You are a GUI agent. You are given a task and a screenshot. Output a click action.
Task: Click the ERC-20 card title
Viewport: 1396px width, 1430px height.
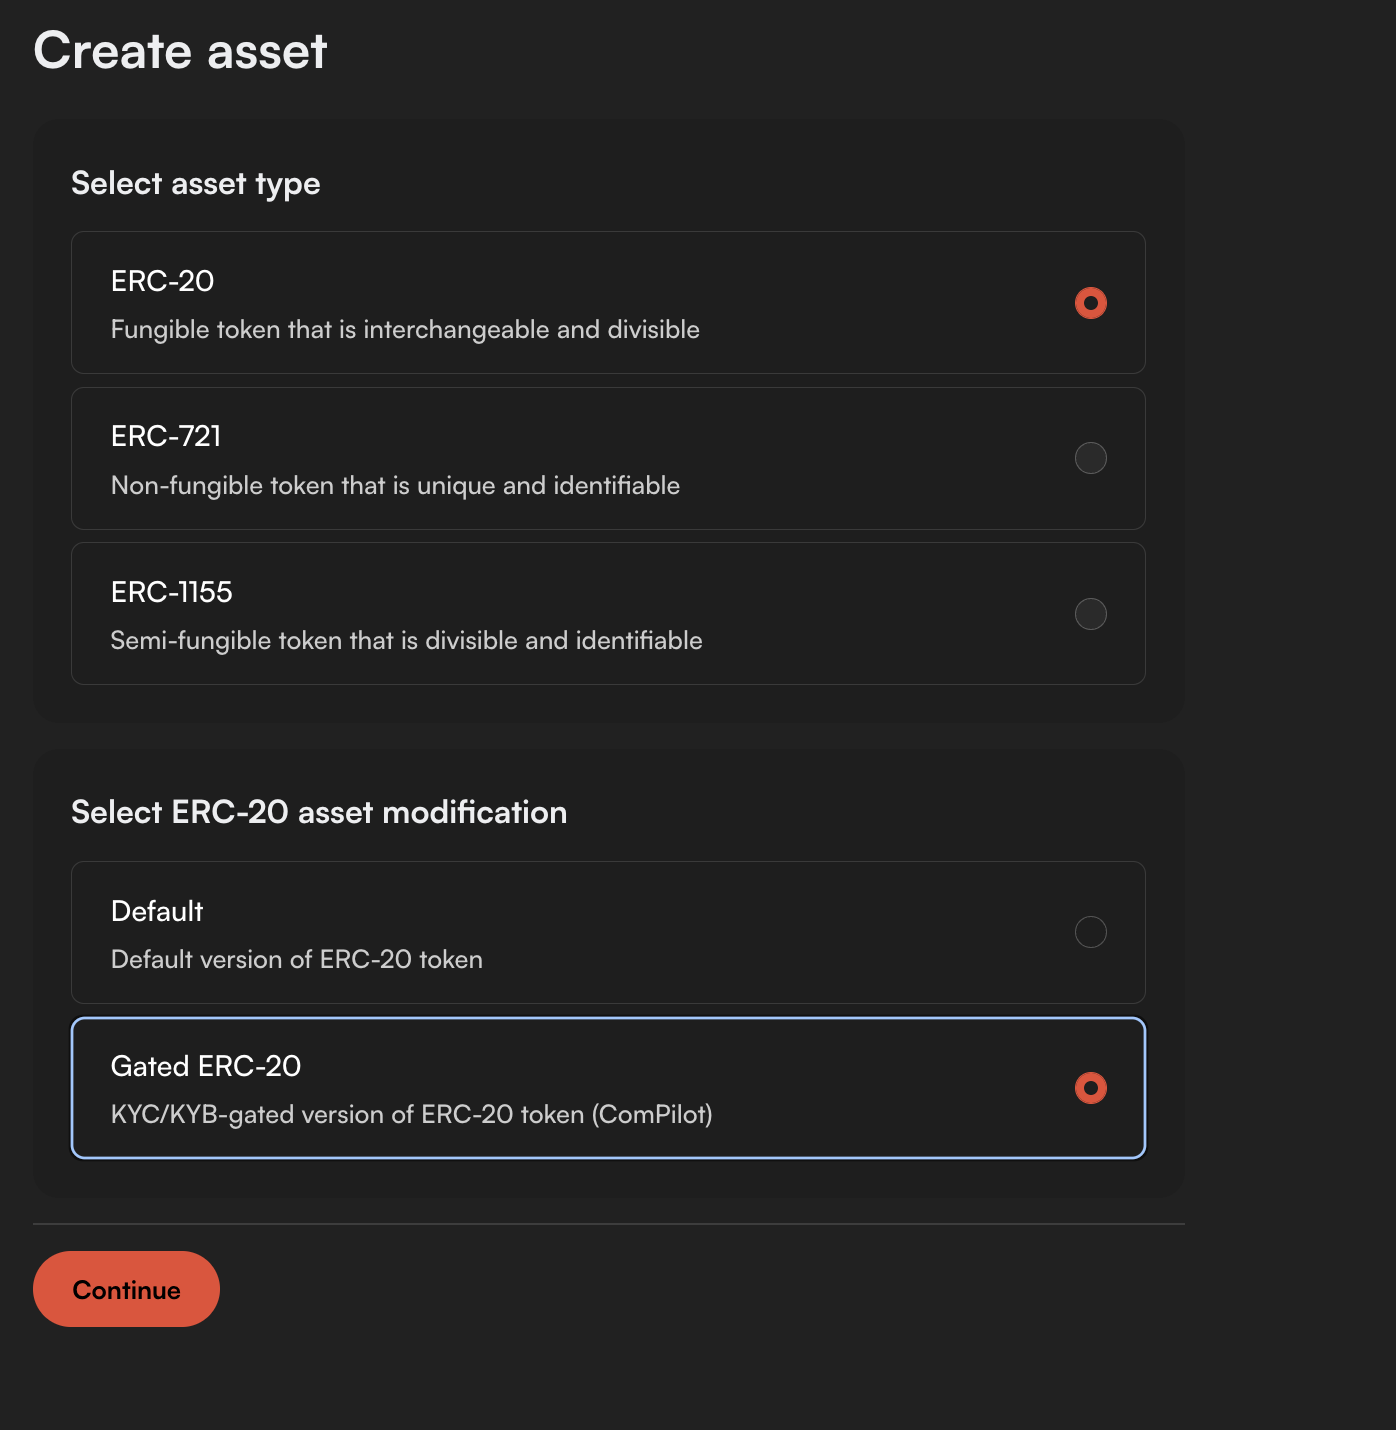point(162,281)
